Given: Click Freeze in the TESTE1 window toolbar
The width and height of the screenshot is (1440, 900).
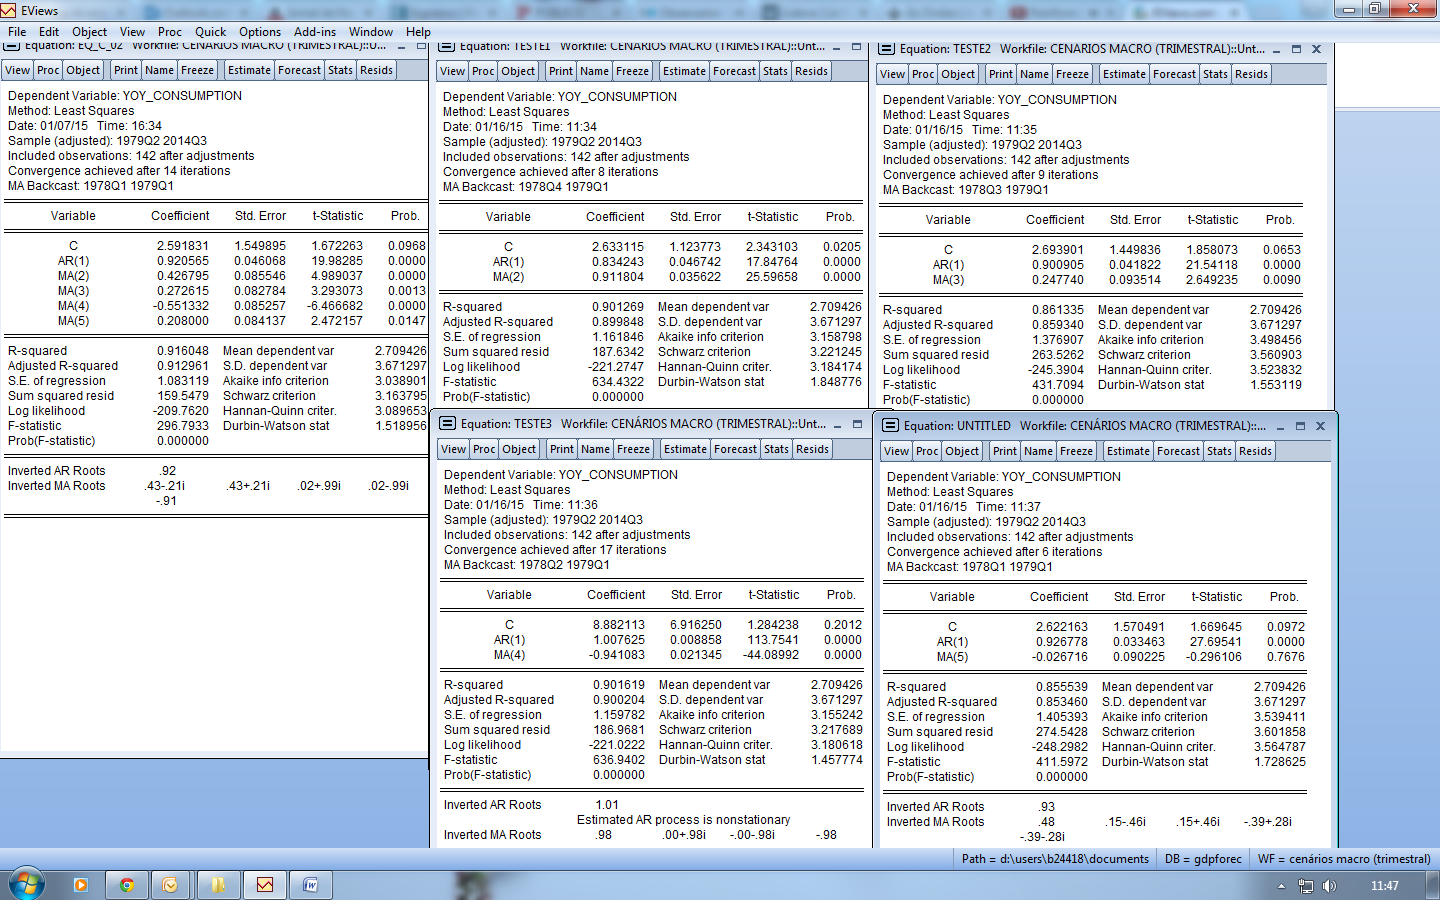Looking at the screenshot, I should (632, 71).
